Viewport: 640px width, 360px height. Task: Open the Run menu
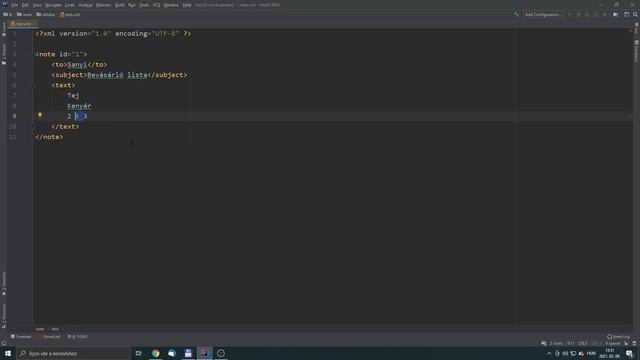click(x=131, y=5)
